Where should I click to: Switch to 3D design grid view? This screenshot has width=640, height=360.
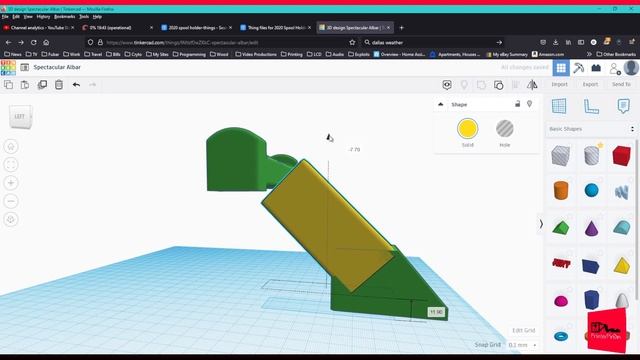561,68
